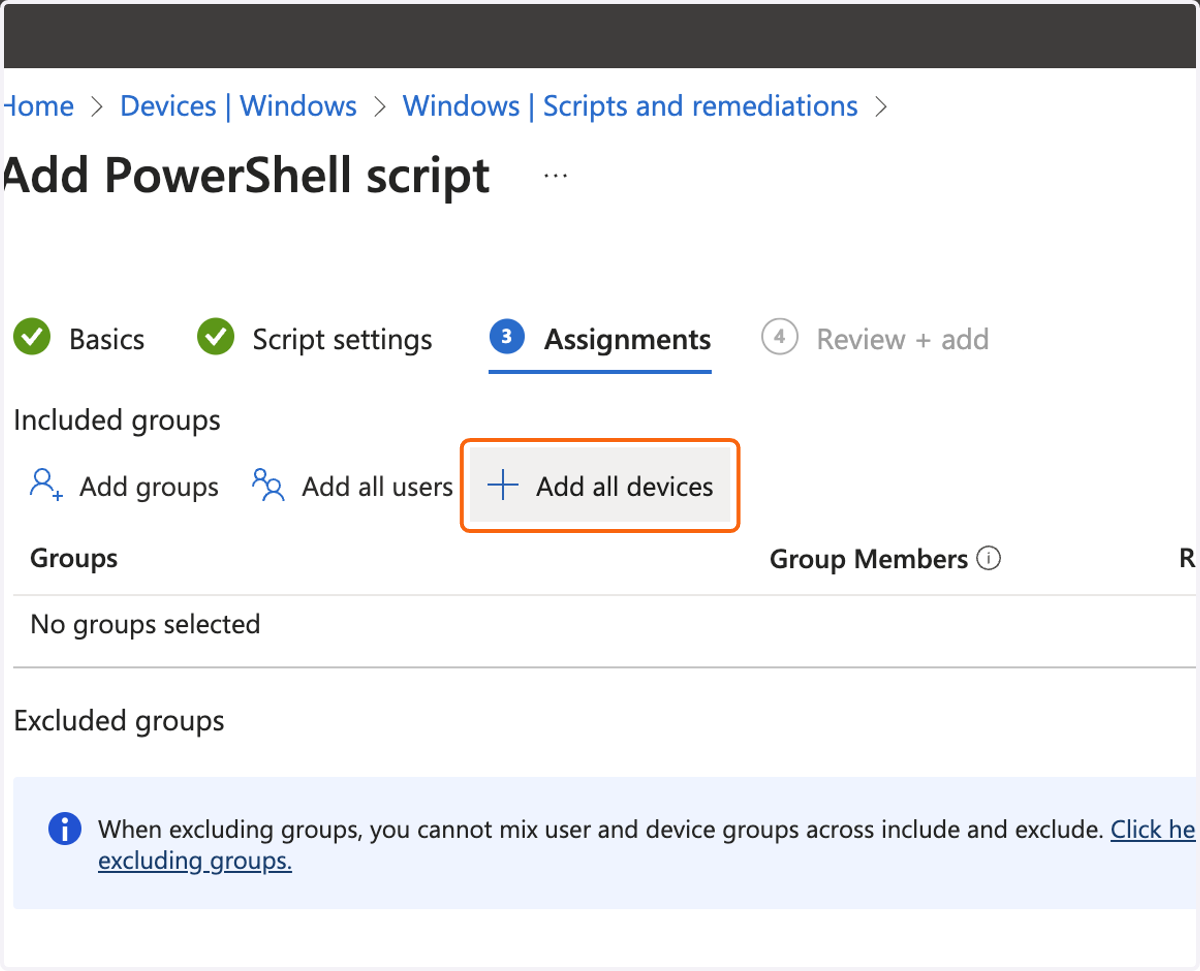Click the Included groups heading
The height and width of the screenshot is (971, 1200).
pyautogui.click(x=117, y=421)
